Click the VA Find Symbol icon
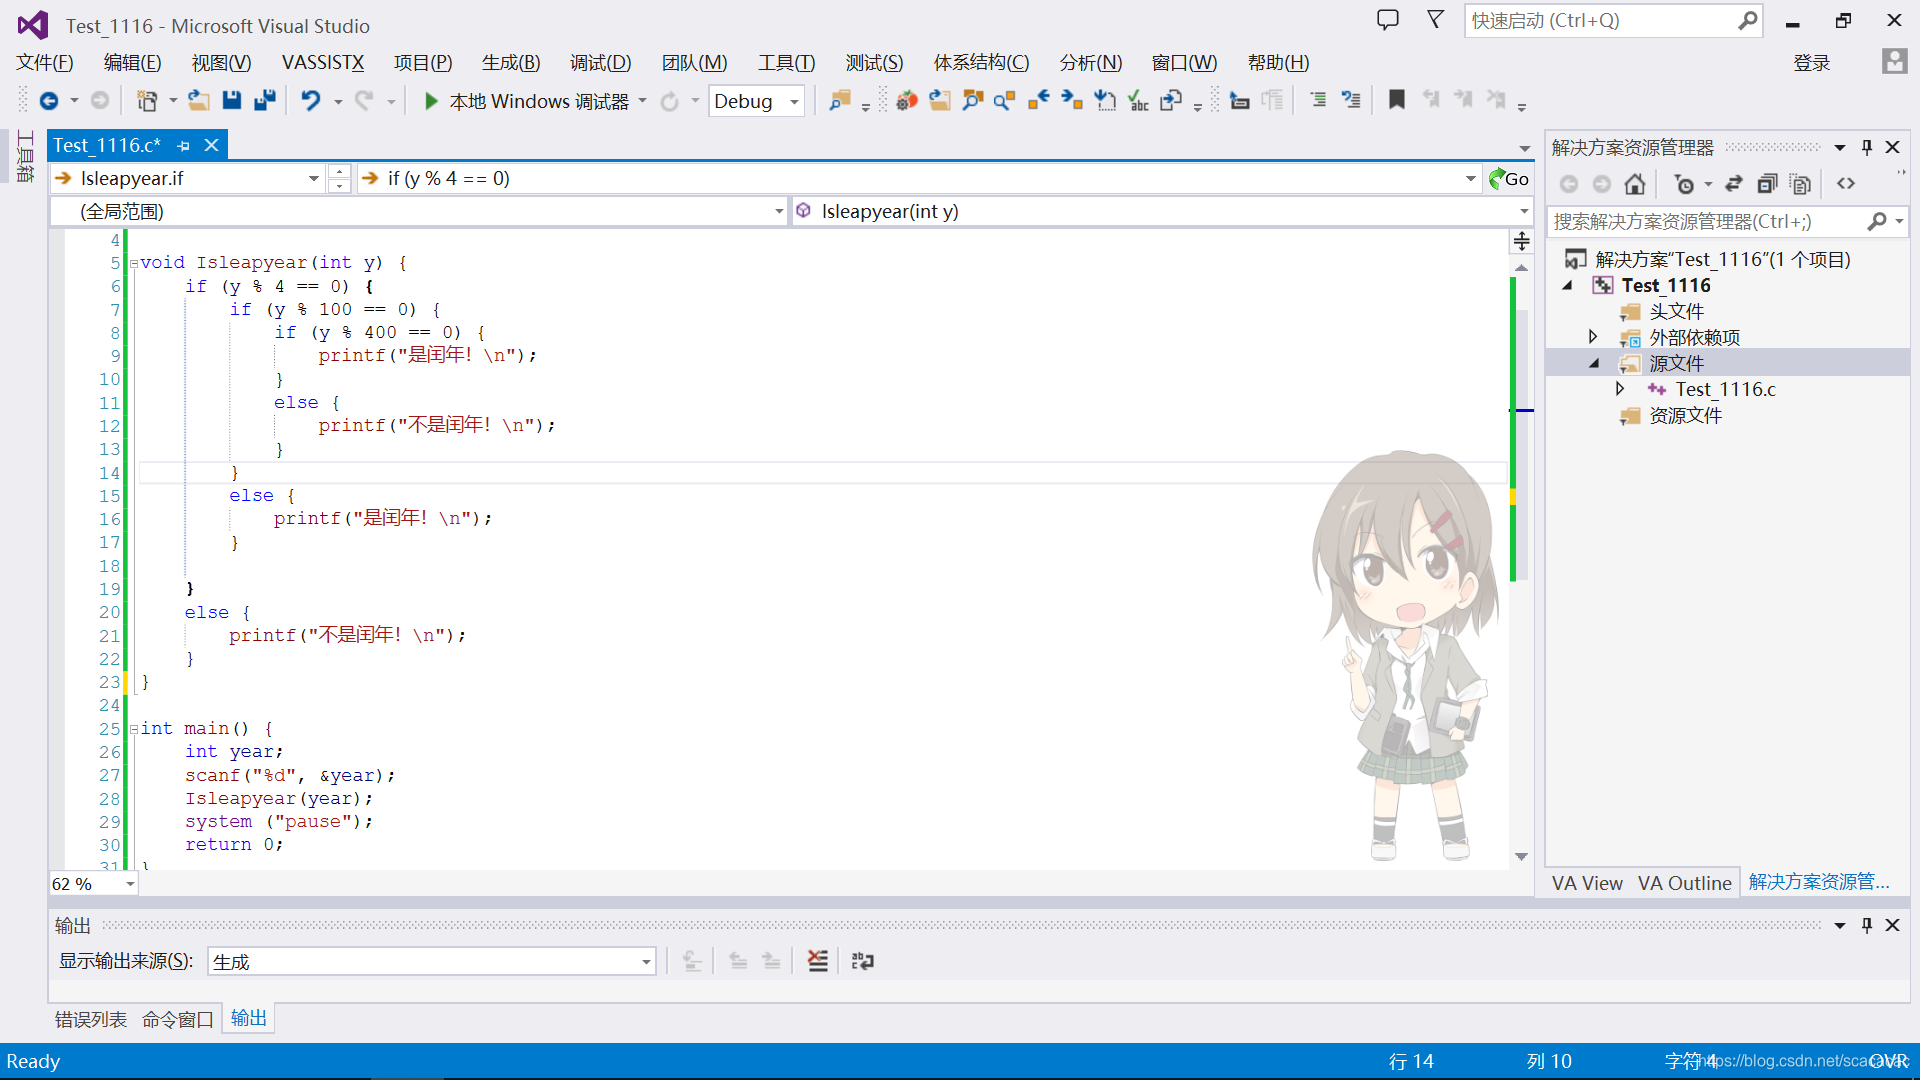Screen dimensions: 1920x1080 pyautogui.click(x=973, y=101)
